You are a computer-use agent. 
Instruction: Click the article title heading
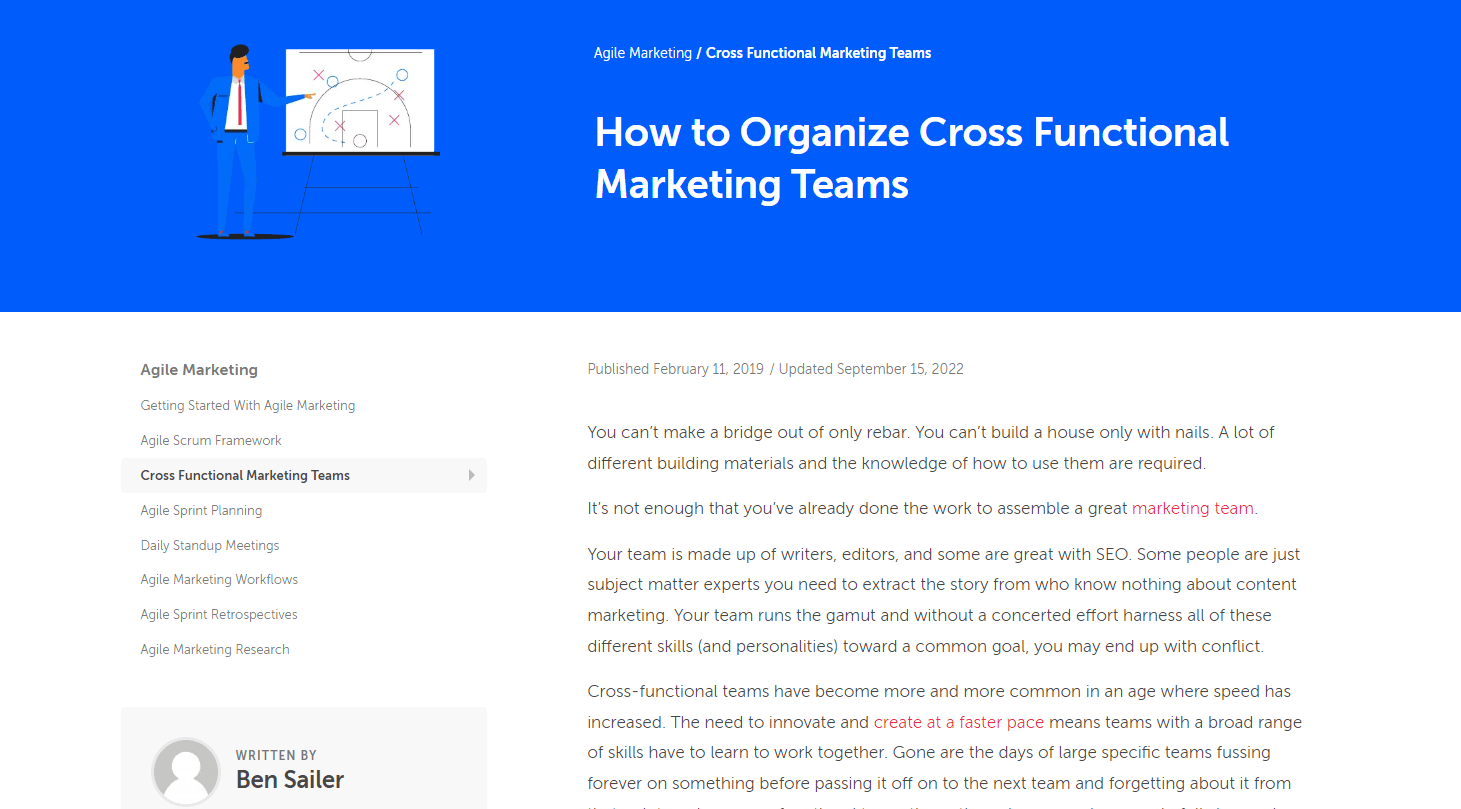tap(911, 158)
